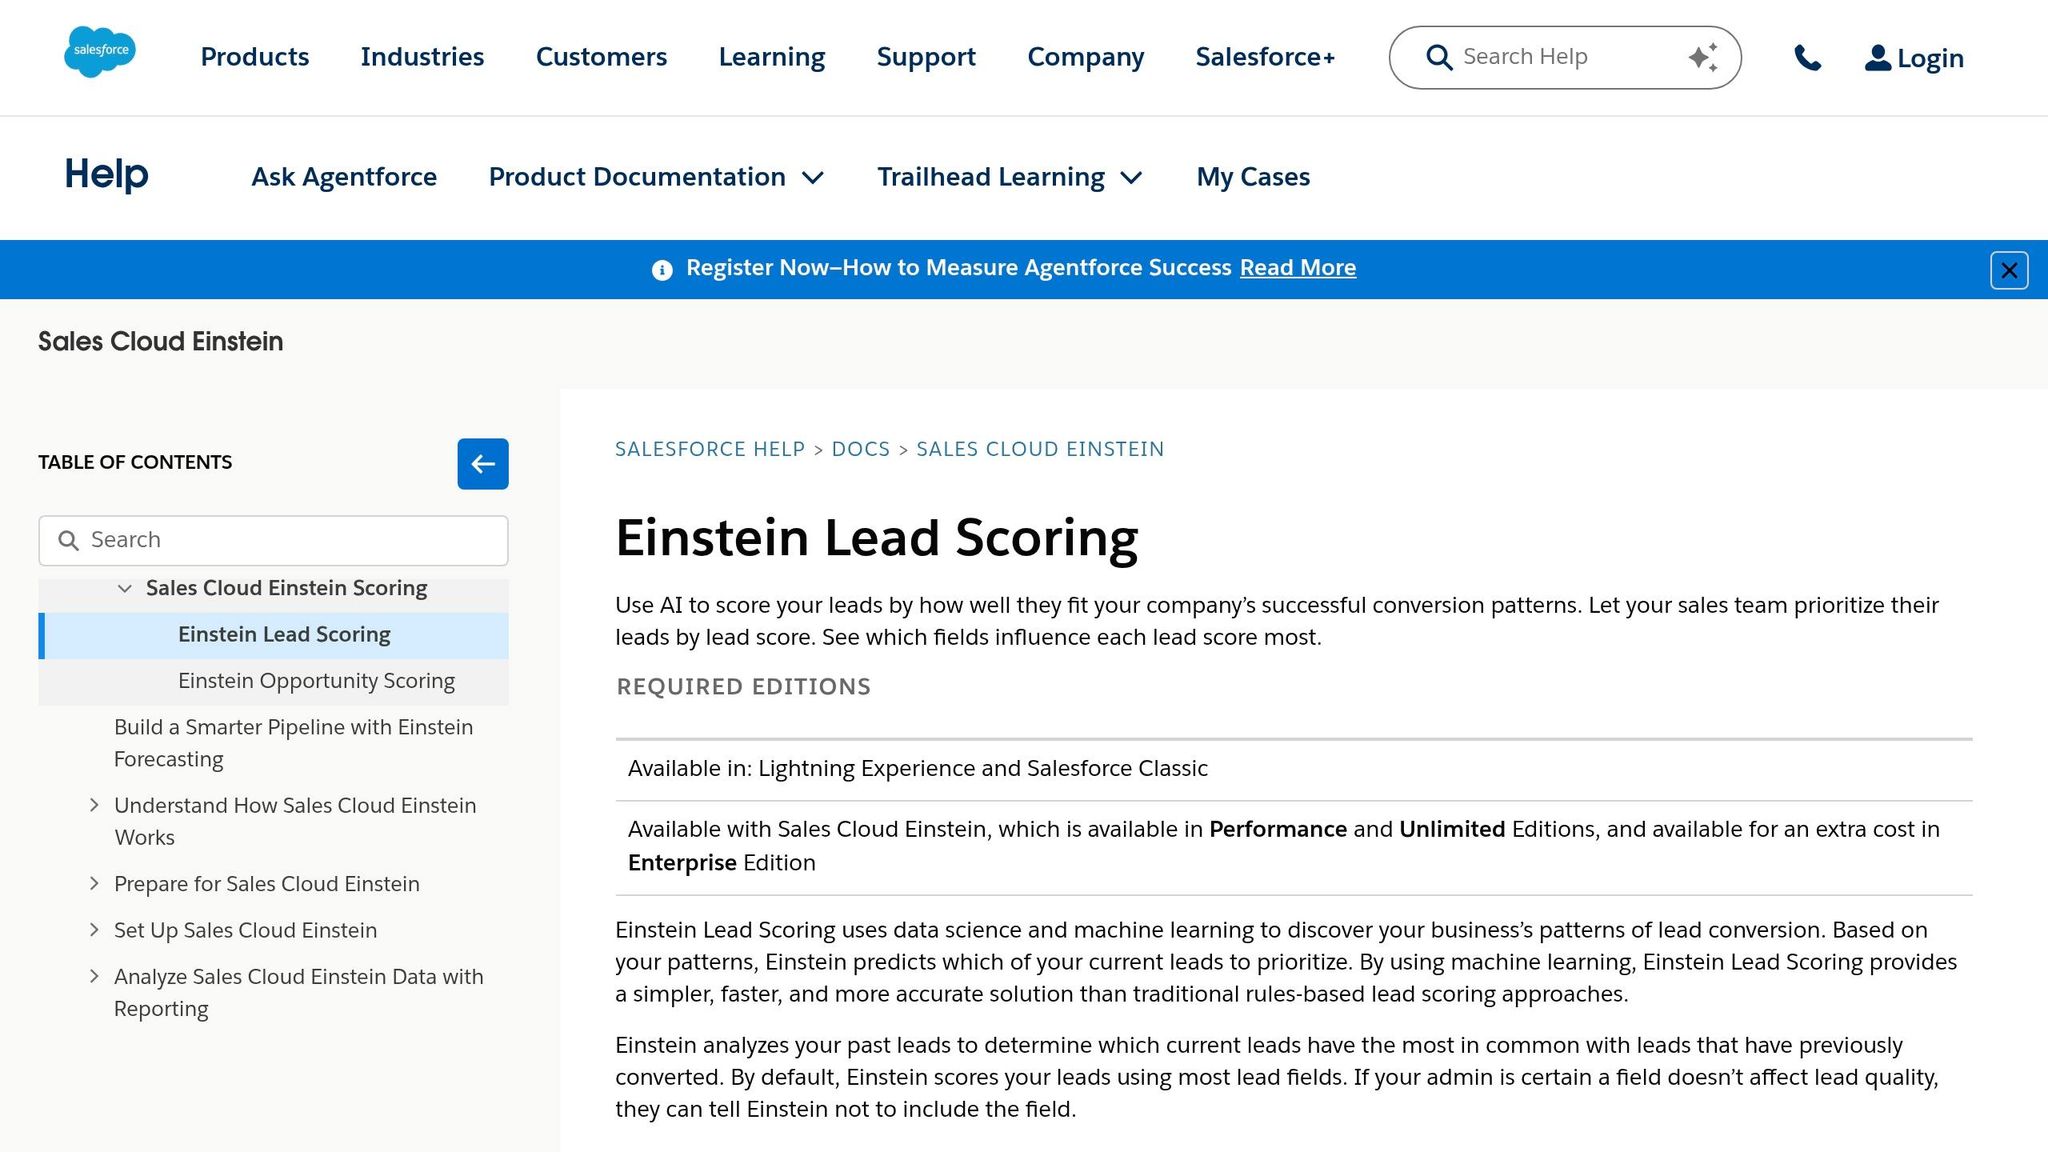The width and height of the screenshot is (2048, 1152).
Task: Expand Set Up Sales Cloud Einstein
Action: (94, 930)
